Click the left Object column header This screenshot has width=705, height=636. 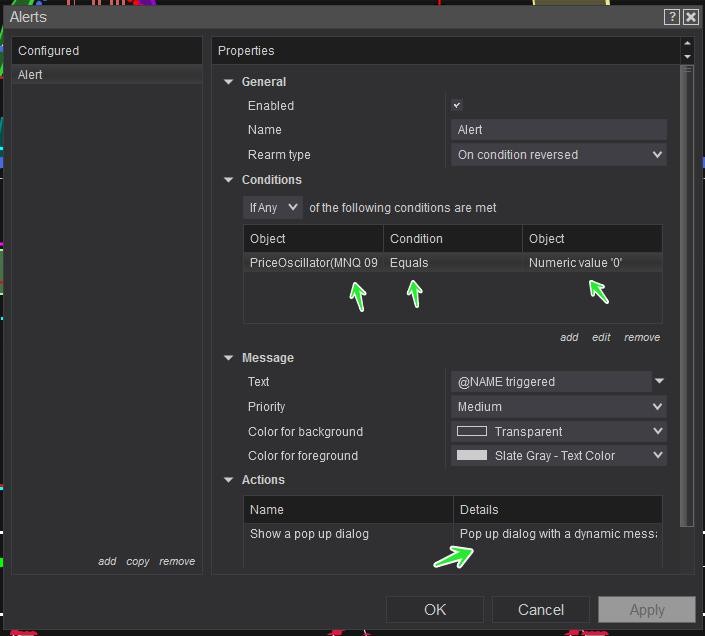(313, 239)
